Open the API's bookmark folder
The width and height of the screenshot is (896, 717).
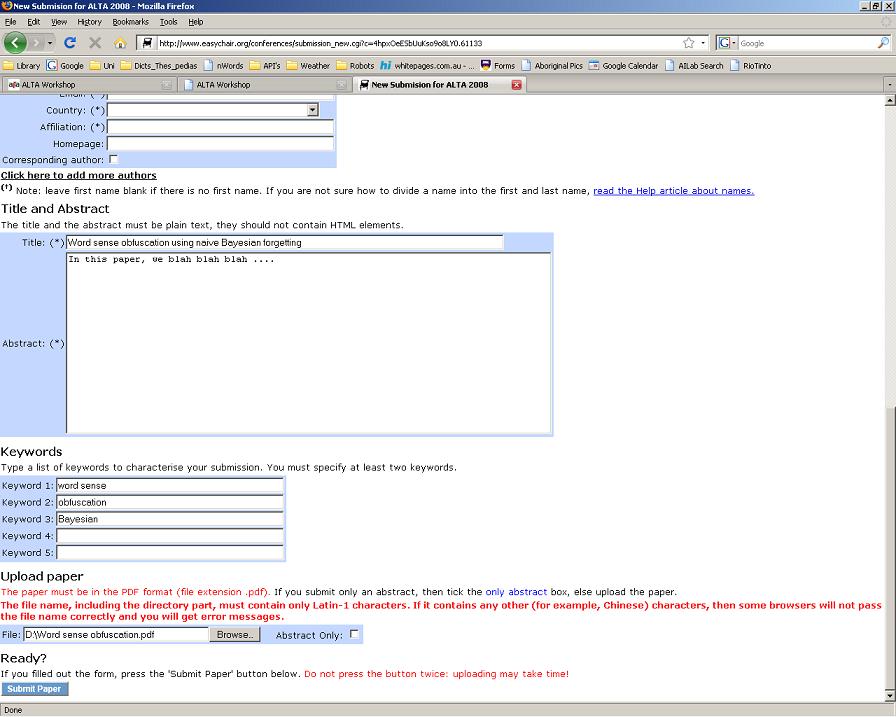tap(265, 66)
